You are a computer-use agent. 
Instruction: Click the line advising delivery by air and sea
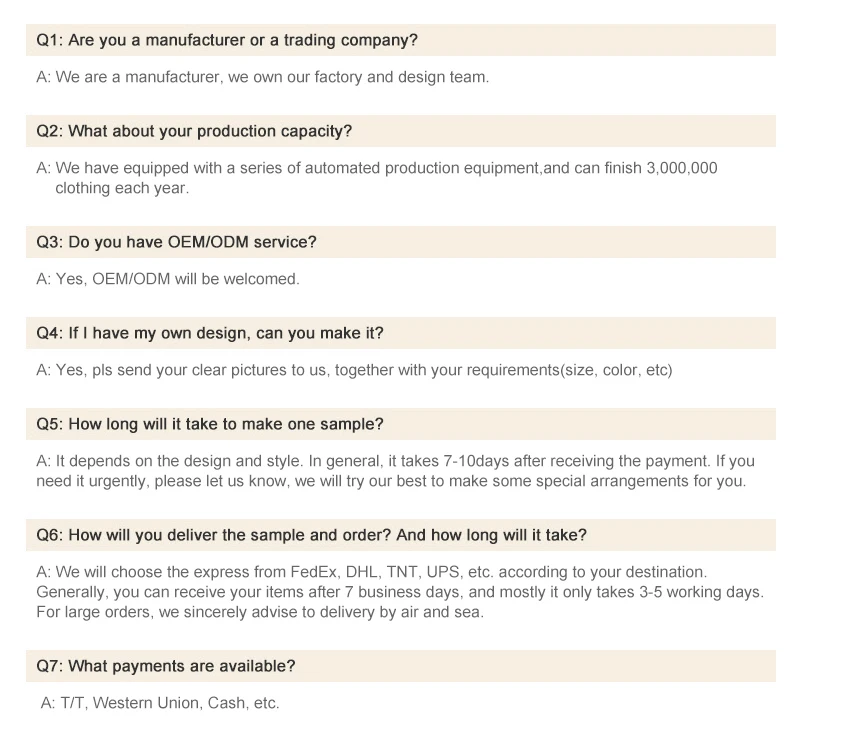point(260,612)
